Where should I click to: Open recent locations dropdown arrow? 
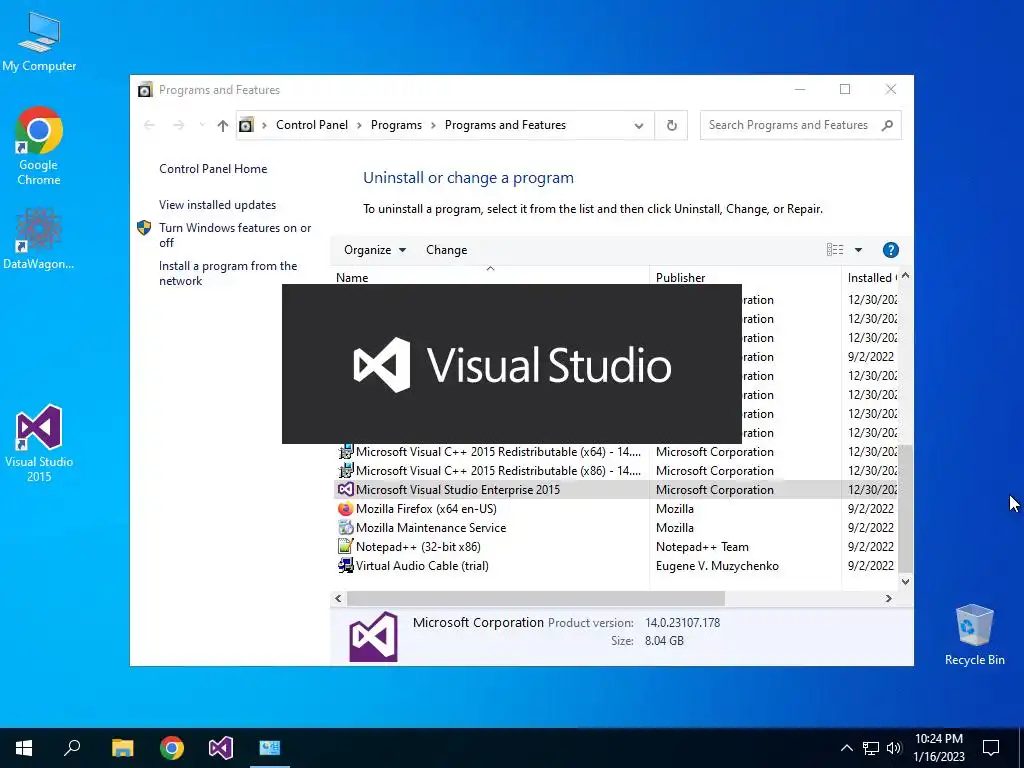[202, 125]
